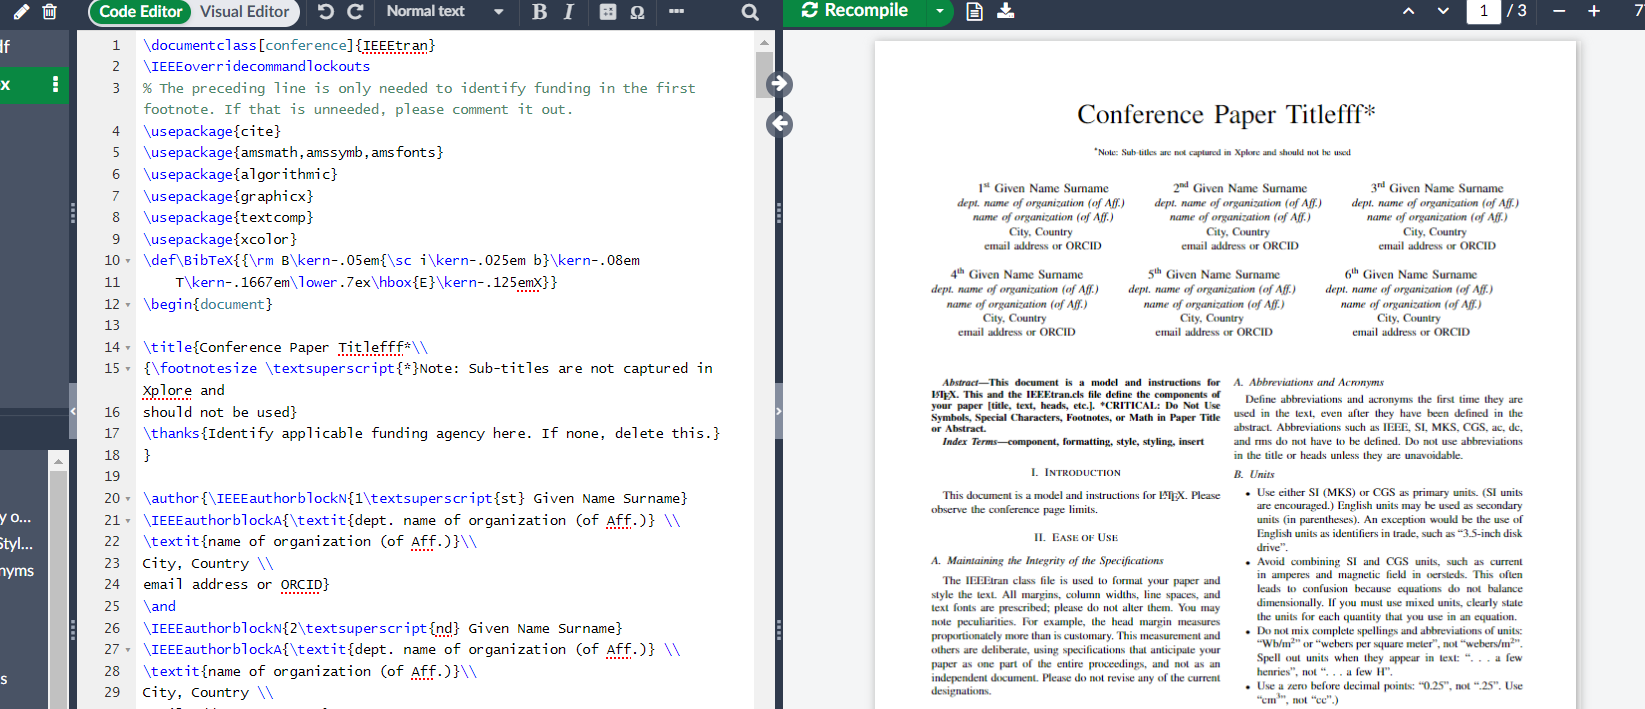
Task: Fold code at line 15
Action: coord(128,369)
